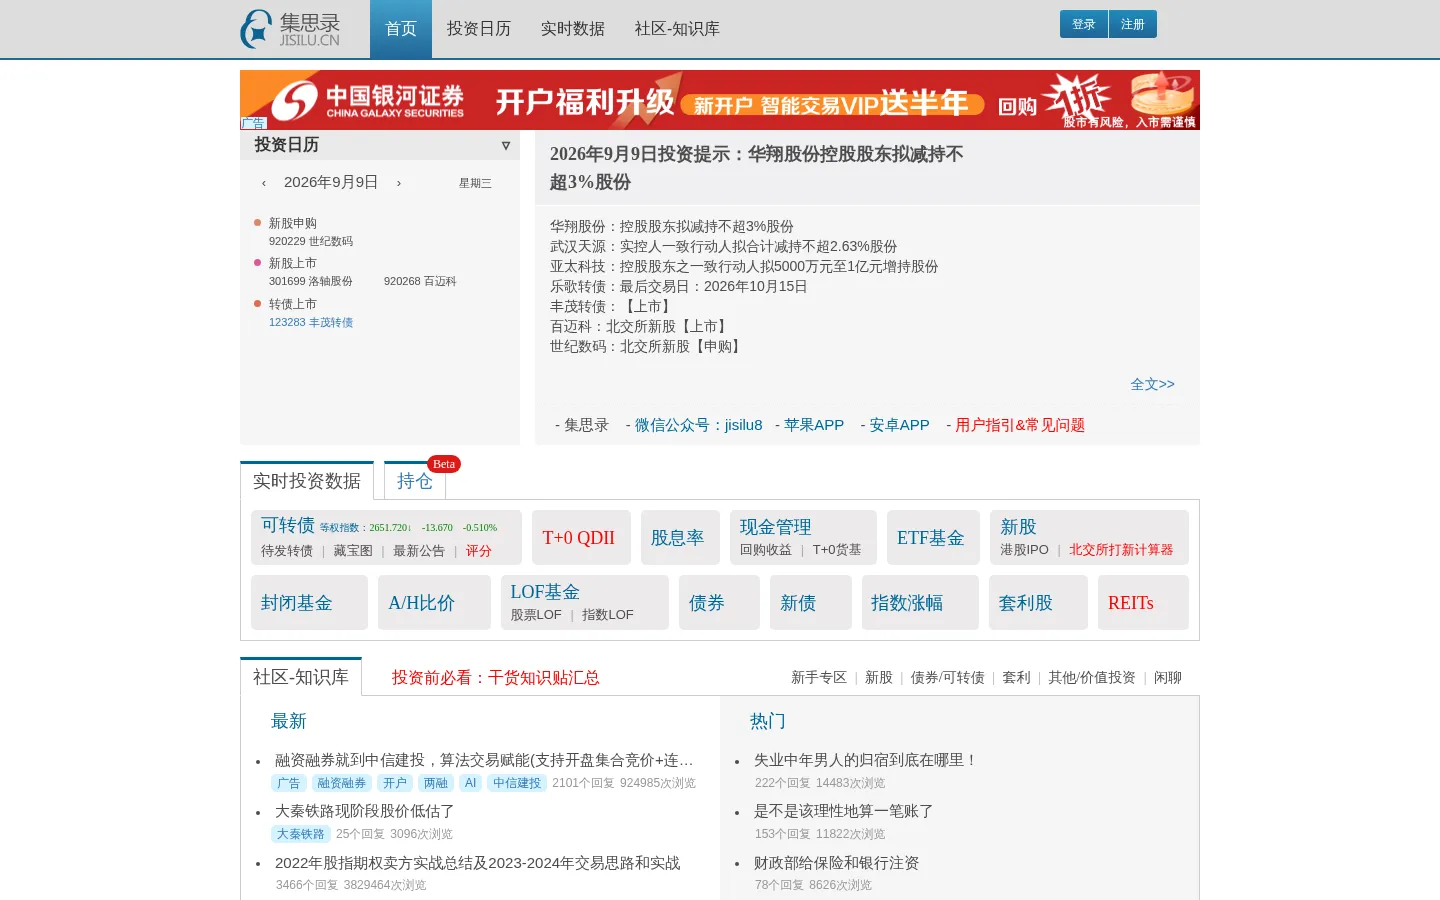Open the 社区-知识库 navigation menu
1440x900 pixels.
677,29
